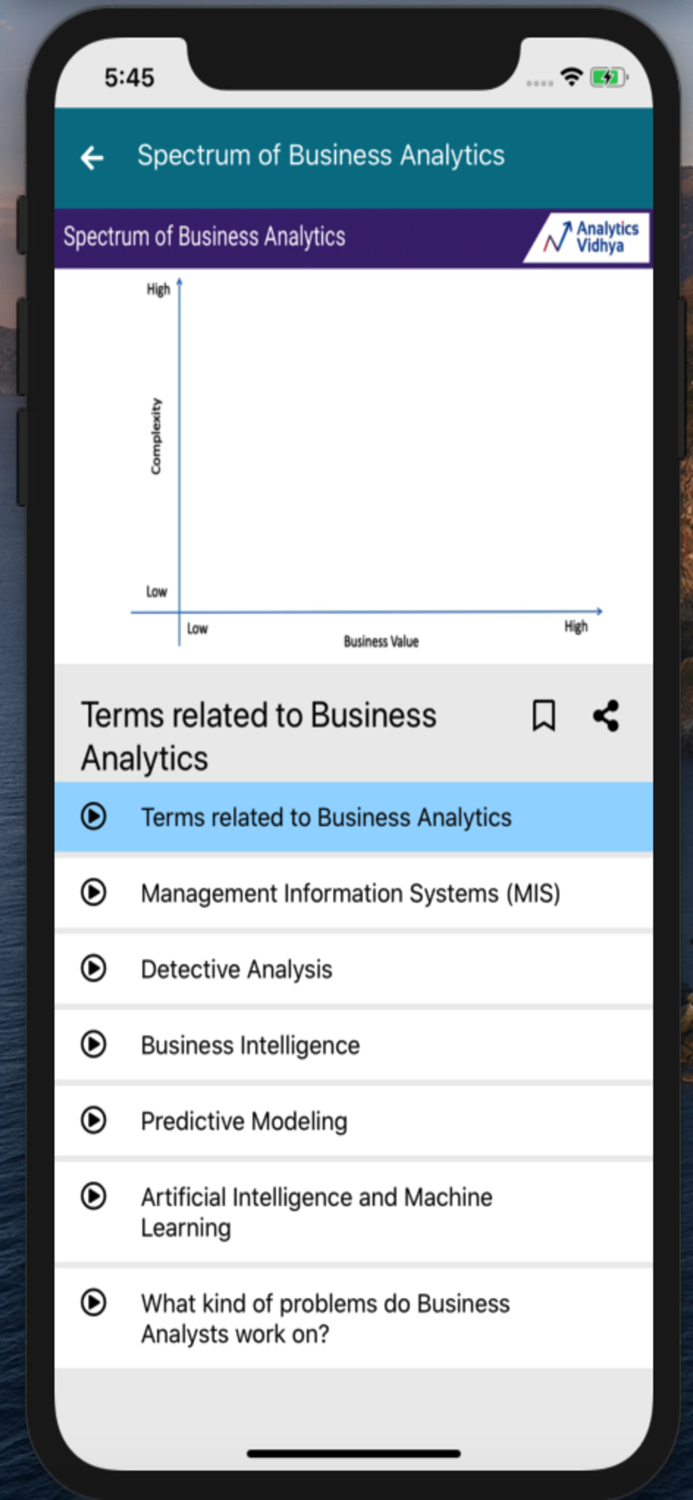Open the Business Intelligence lesson entry
Viewport: 693px width, 1500px height.
tap(251, 1044)
